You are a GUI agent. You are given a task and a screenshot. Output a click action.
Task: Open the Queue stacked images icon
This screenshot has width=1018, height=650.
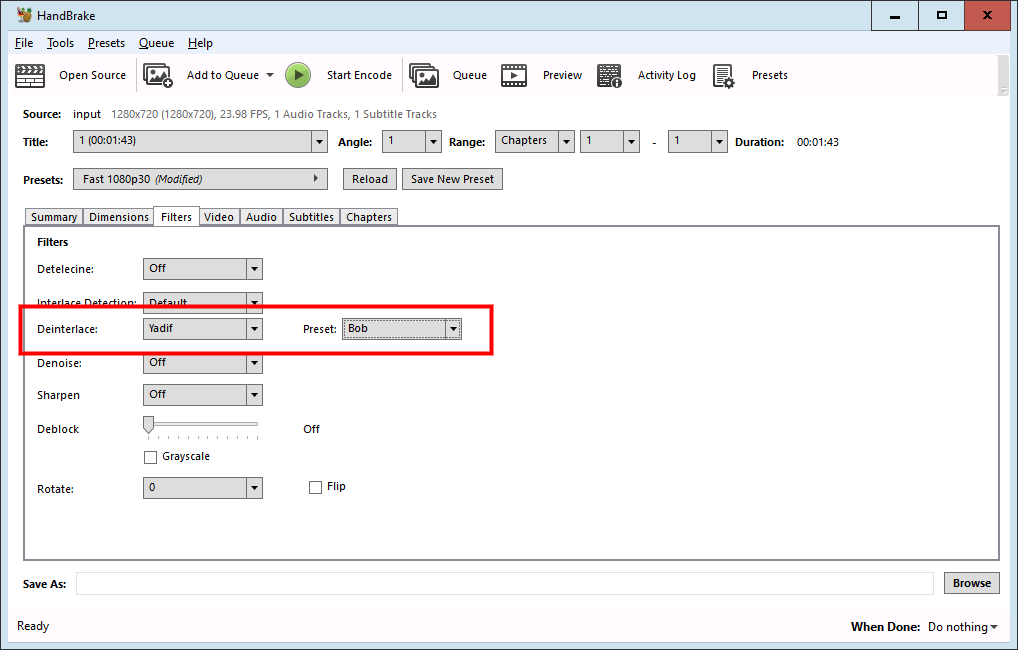[424, 75]
